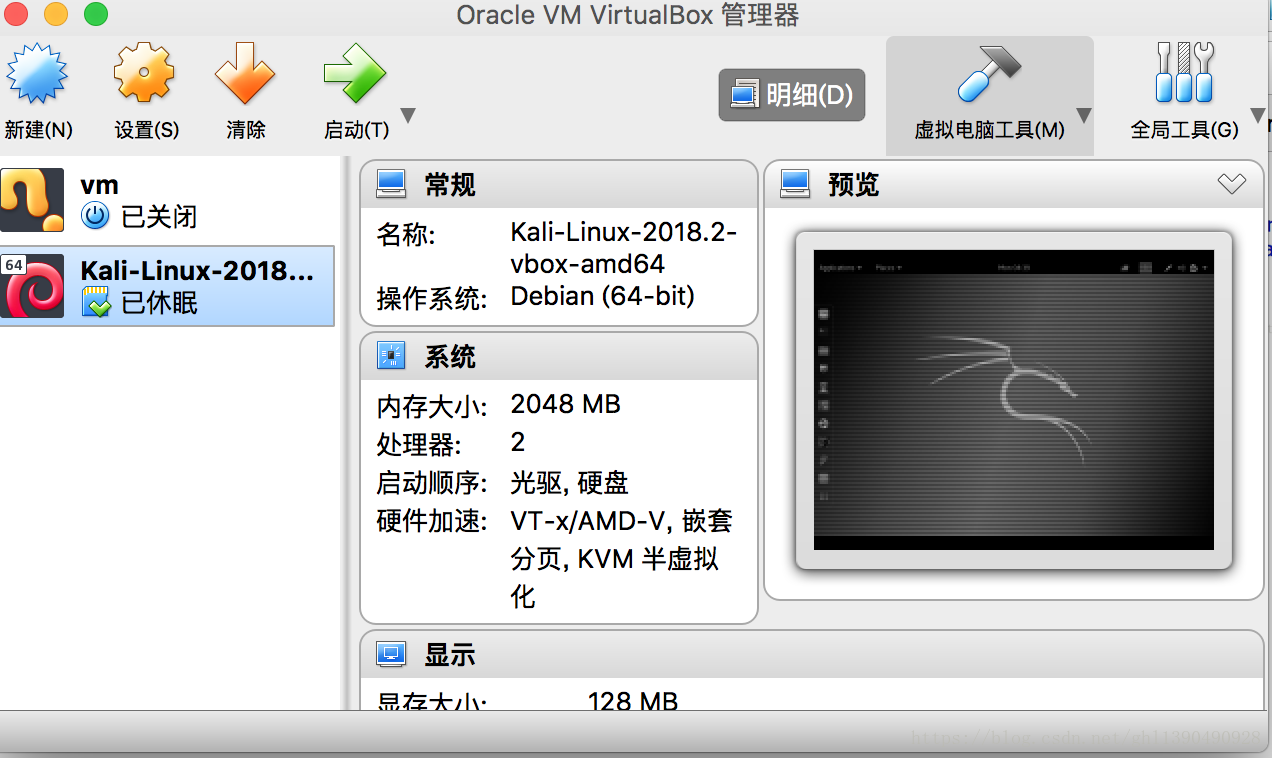Click the Debian (64-bit) OS value
The width and height of the screenshot is (1272, 758).
click(x=602, y=296)
